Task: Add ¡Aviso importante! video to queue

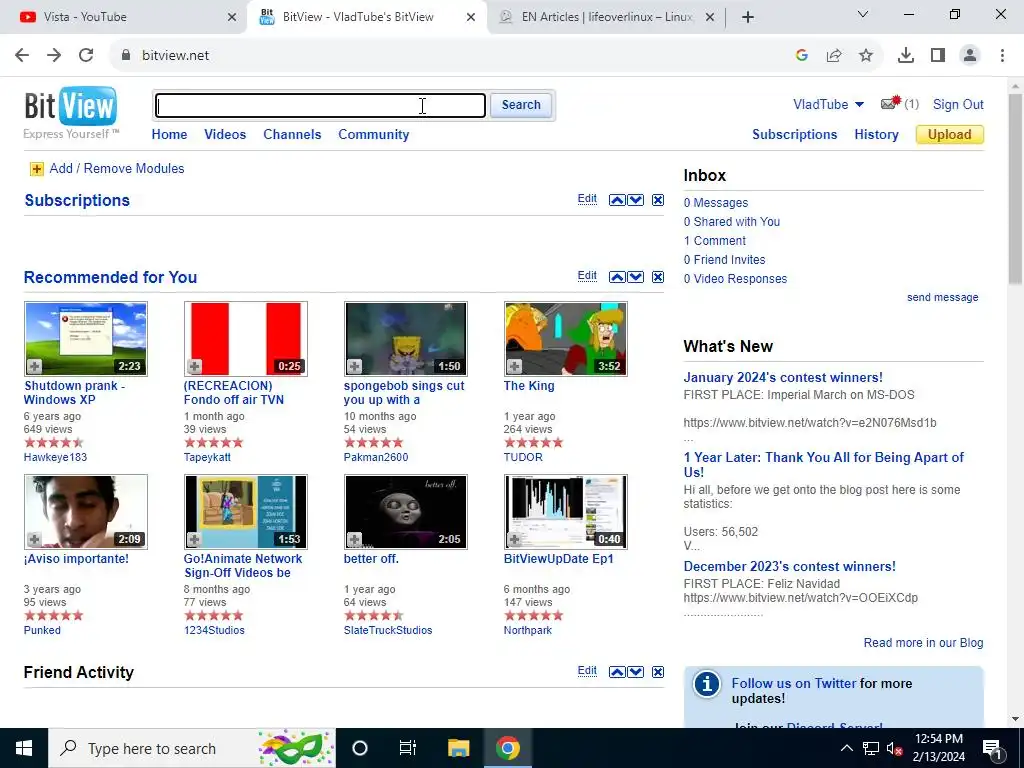Action: [x=34, y=539]
